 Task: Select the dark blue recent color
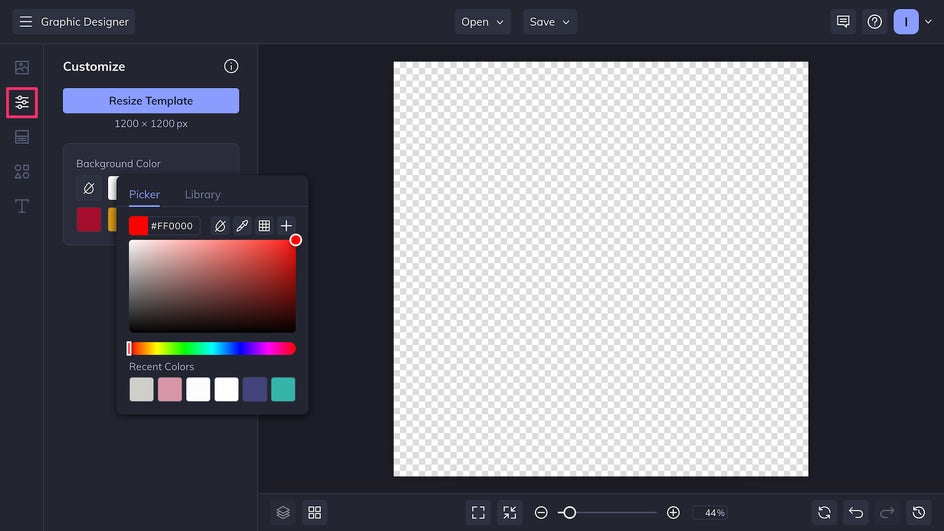tap(255, 390)
